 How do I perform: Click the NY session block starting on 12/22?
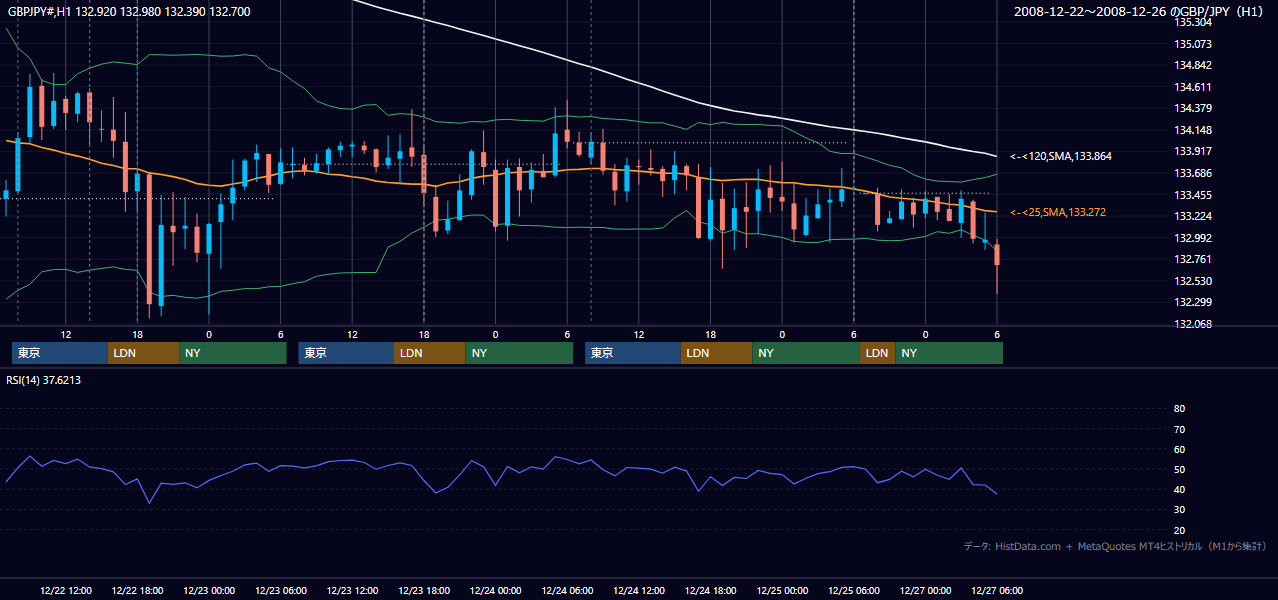point(233,353)
